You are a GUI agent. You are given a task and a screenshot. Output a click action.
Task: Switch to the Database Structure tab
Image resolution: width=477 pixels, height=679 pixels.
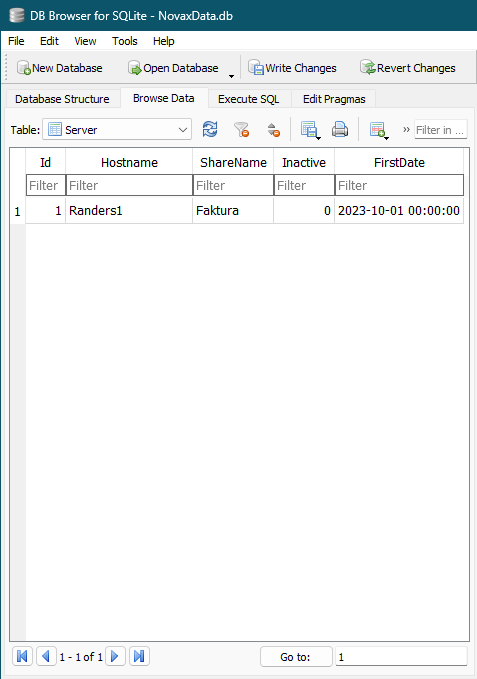point(62,99)
